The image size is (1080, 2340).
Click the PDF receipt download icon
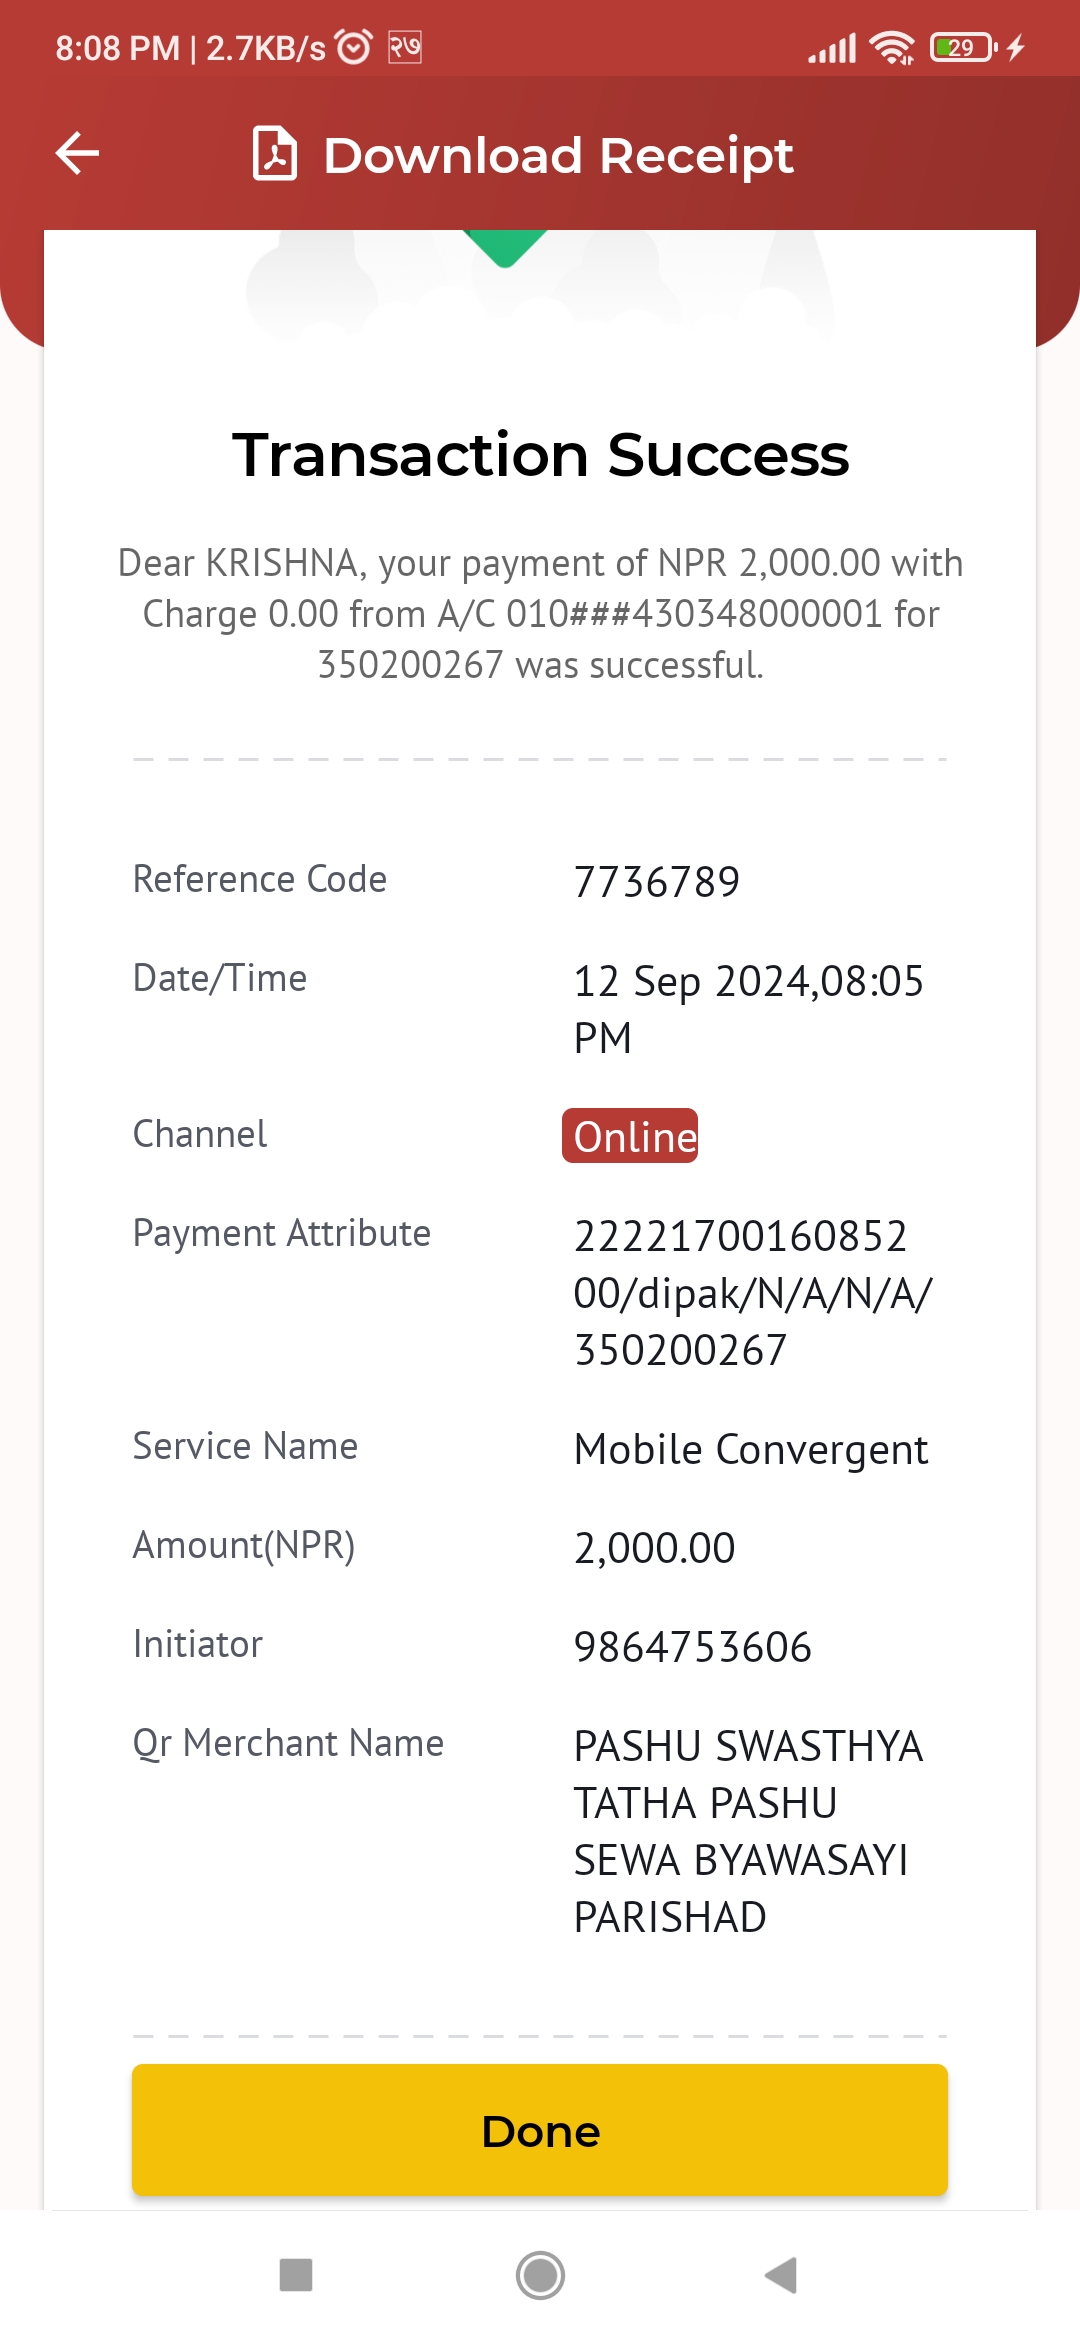click(275, 154)
